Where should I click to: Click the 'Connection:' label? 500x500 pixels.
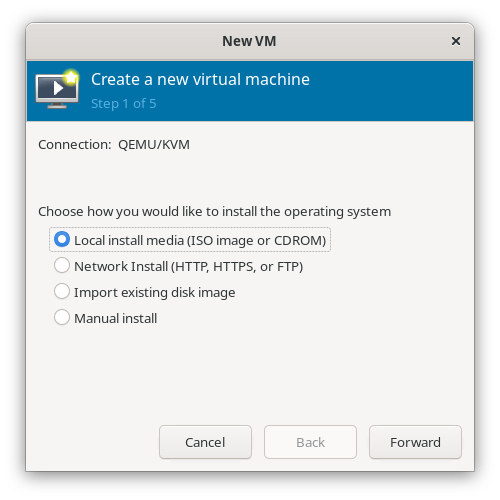click(75, 145)
